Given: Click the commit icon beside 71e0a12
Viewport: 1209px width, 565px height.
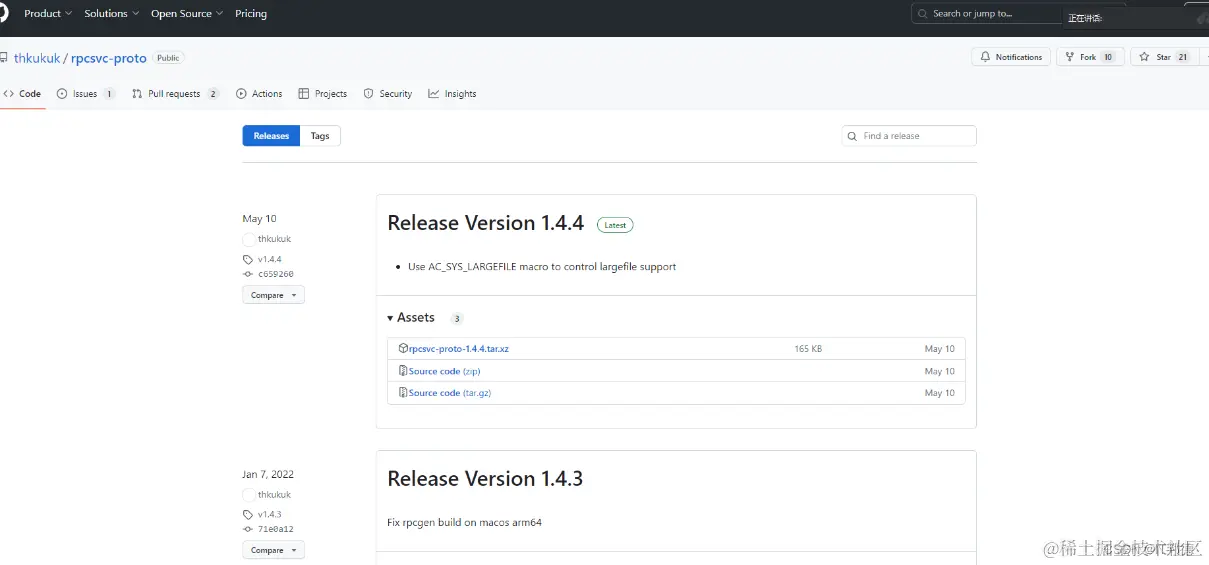Looking at the screenshot, I should (x=248, y=530).
